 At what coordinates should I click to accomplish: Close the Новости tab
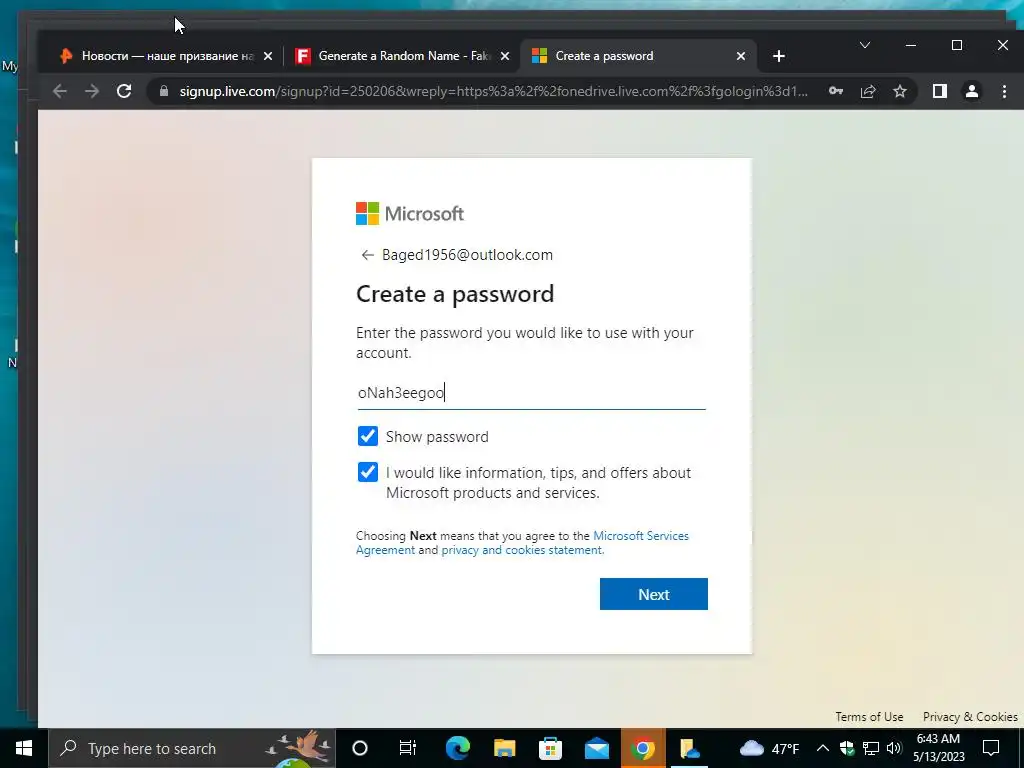pyautogui.click(x=268, y=56)
